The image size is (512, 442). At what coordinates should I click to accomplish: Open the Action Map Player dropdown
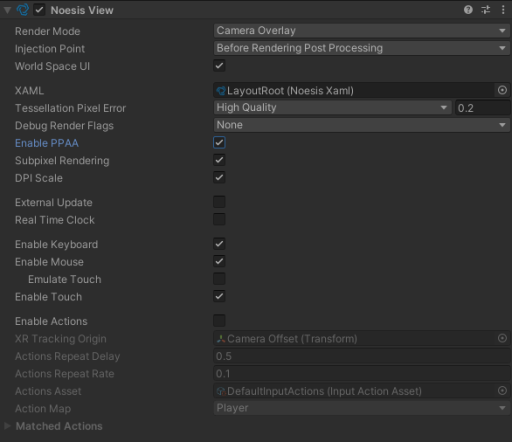[x=361, y=408]
